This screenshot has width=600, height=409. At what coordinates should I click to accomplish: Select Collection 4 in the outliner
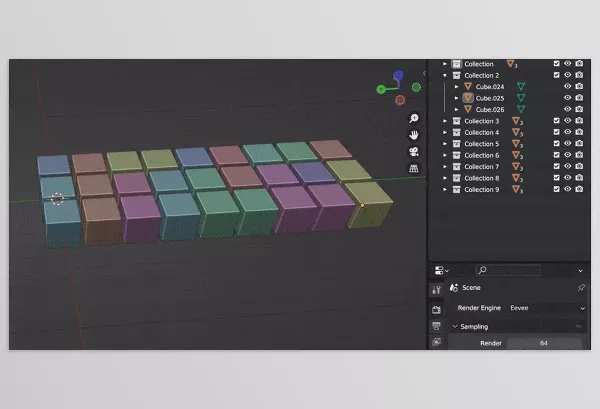point(481,132)
